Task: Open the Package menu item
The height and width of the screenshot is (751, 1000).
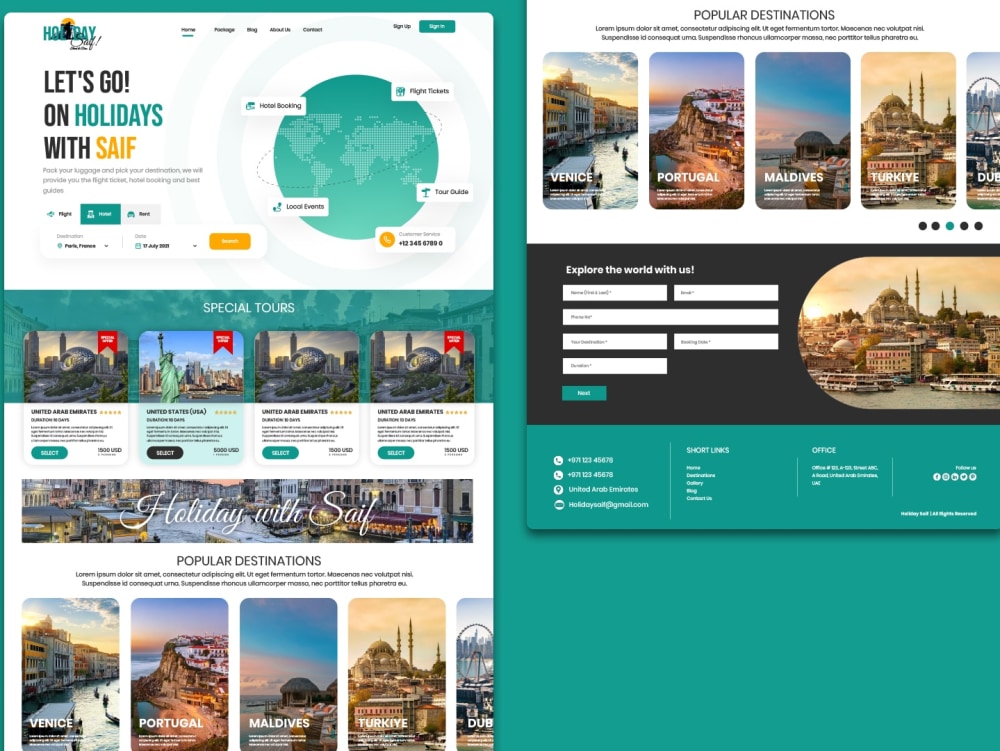Action: click(x=224, y=30)
